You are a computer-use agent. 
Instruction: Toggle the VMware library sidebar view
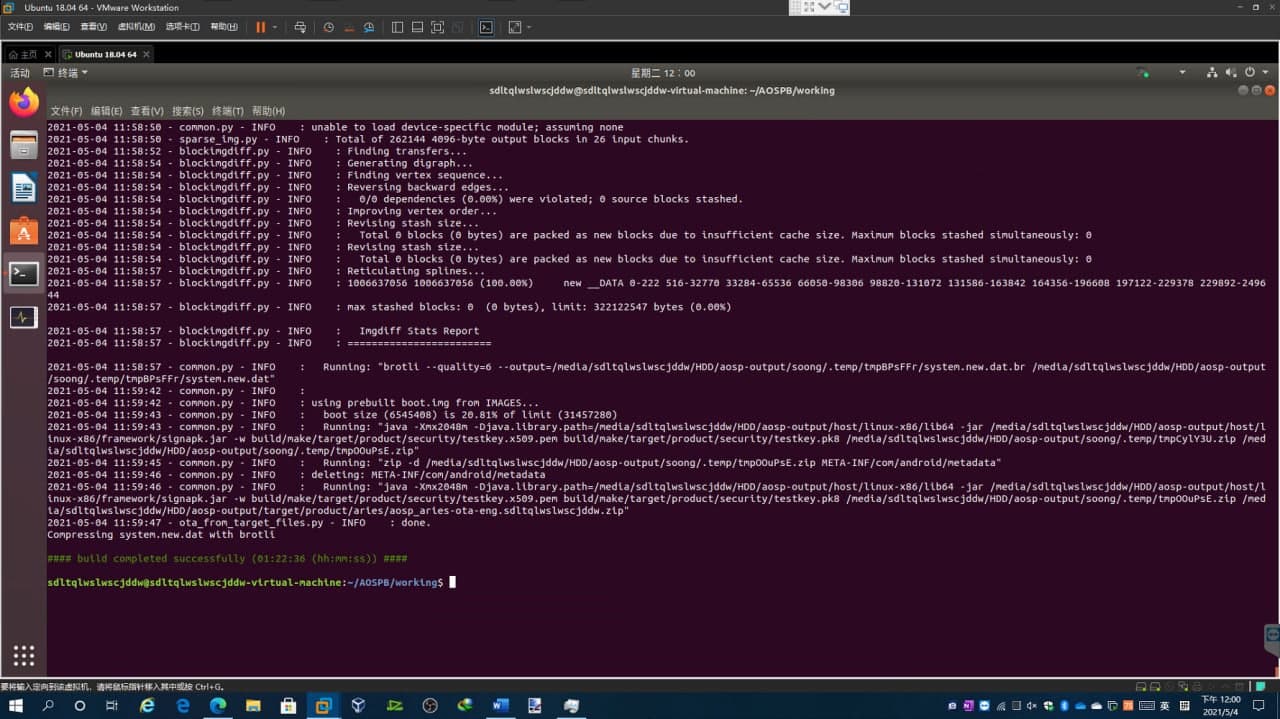tap(397, 27)
